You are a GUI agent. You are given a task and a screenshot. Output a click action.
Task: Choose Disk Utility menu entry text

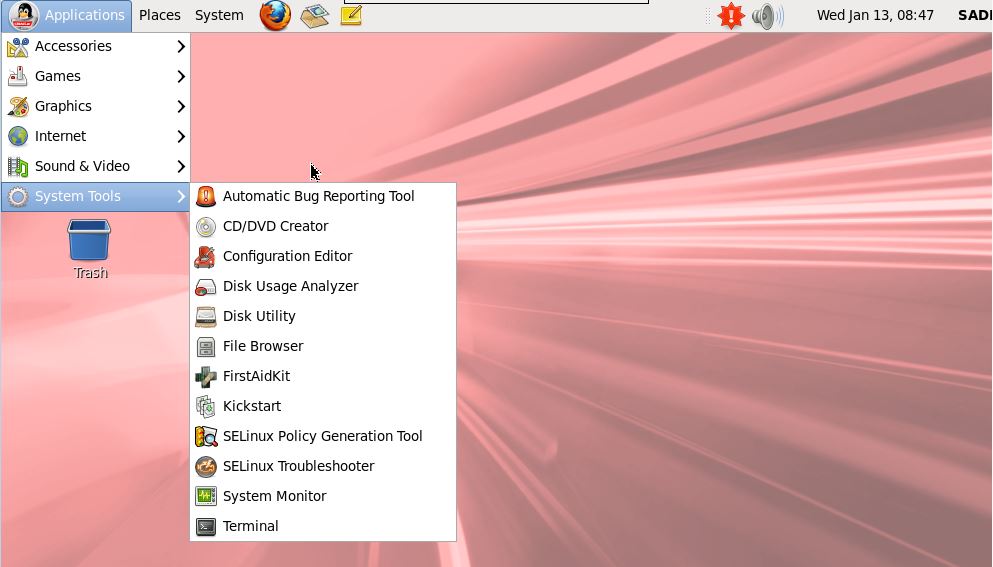tap(259, 316)
